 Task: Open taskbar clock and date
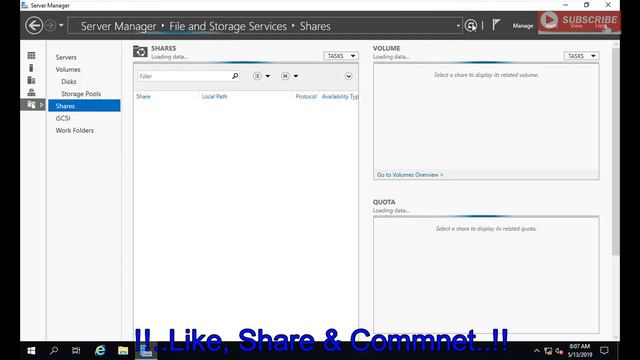[580, 351]
